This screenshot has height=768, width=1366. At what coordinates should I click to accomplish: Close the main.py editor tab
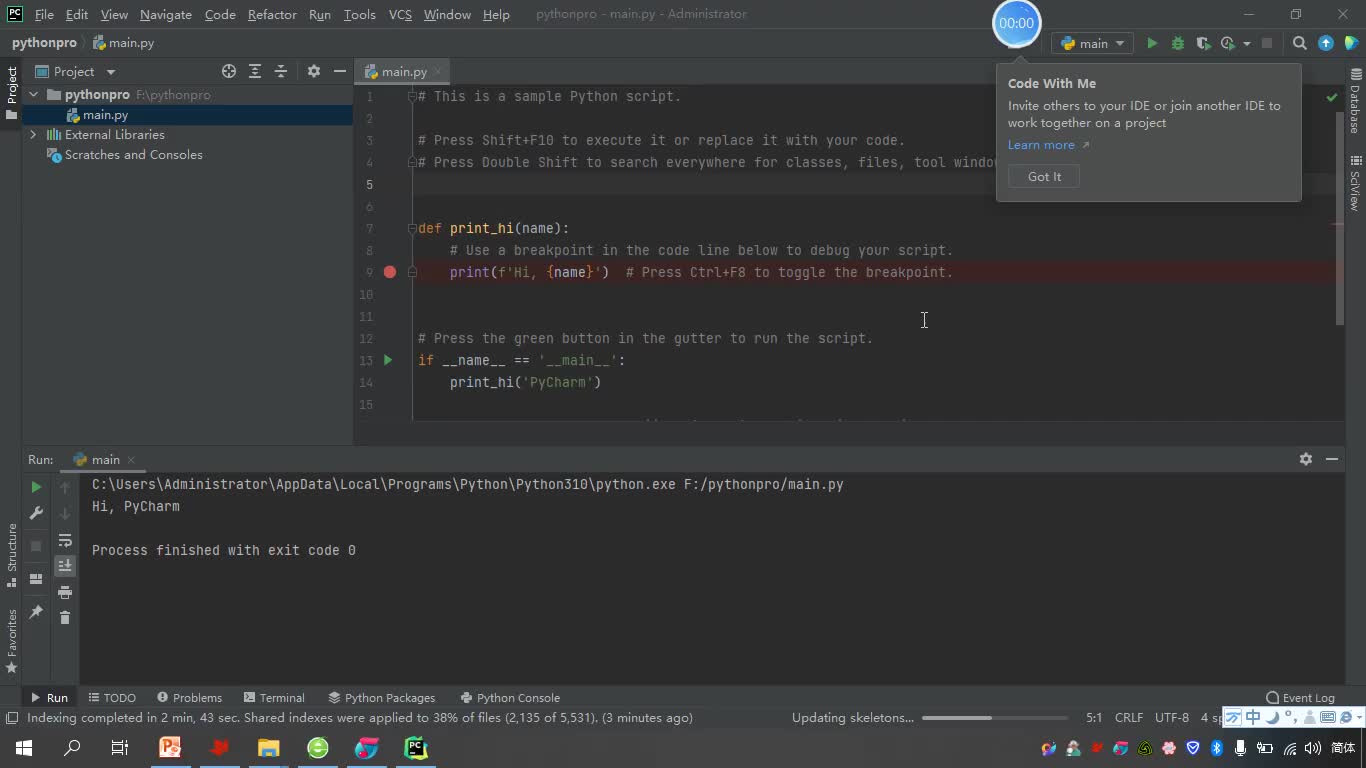click(x=438, y=72)
